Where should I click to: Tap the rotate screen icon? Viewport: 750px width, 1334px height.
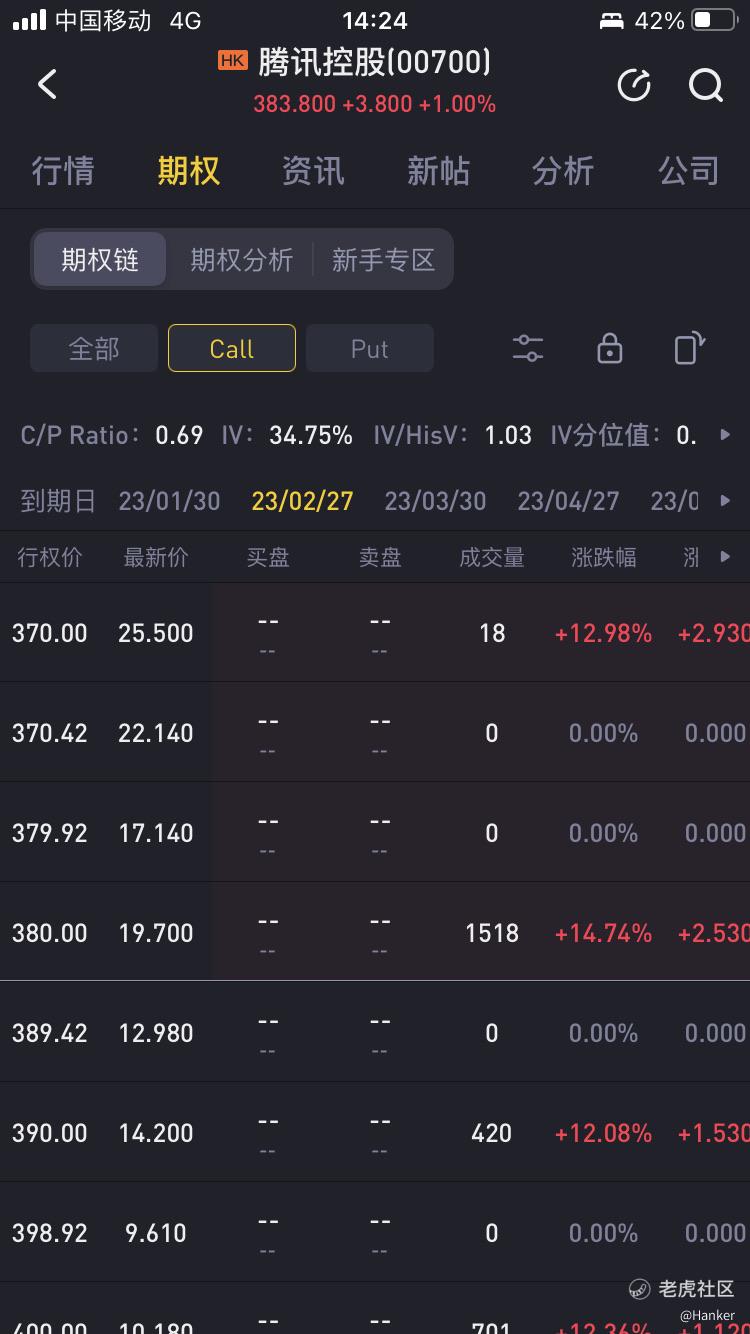click(x=690, y=348)
